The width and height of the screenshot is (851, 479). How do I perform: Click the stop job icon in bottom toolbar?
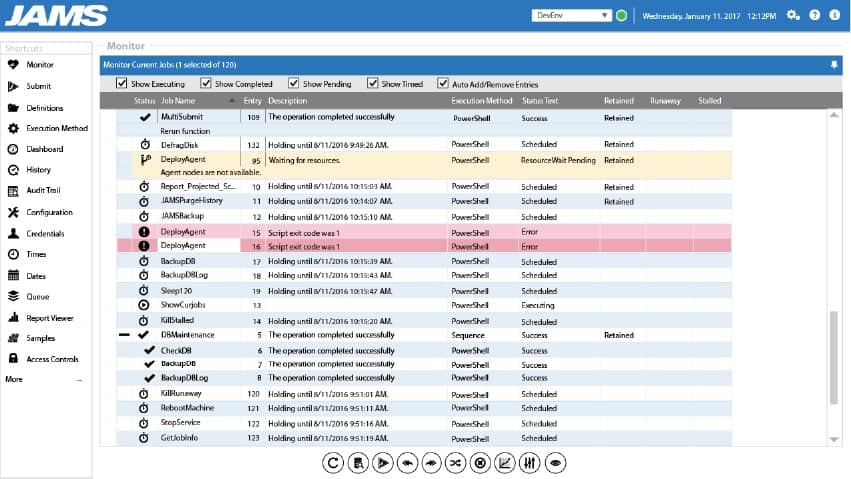[481, 462]
